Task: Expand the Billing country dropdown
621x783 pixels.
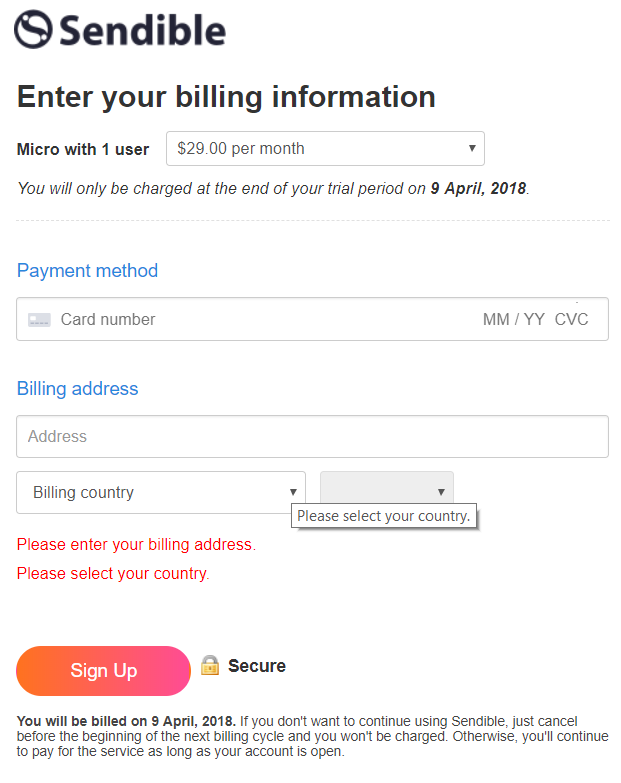Action: point(161,492)
